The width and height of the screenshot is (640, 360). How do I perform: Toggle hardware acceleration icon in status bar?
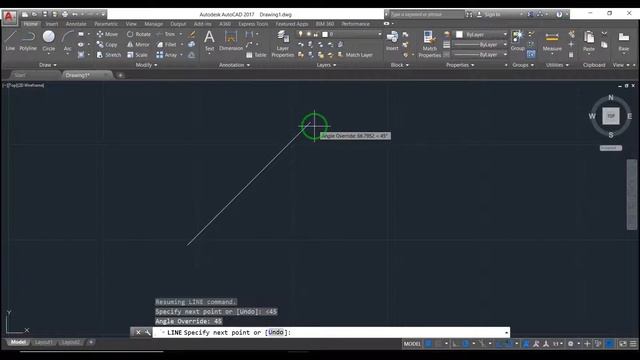coord(609,344)
